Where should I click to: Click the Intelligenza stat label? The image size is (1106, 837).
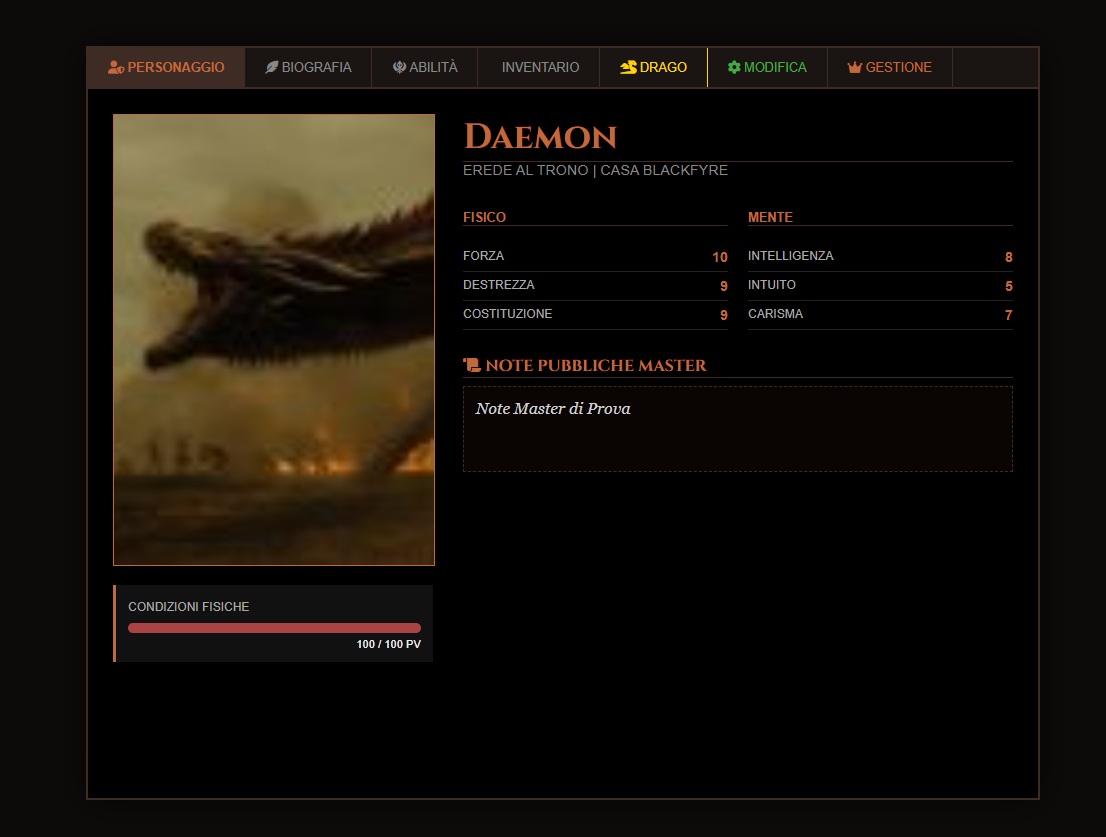coord(791,256)
